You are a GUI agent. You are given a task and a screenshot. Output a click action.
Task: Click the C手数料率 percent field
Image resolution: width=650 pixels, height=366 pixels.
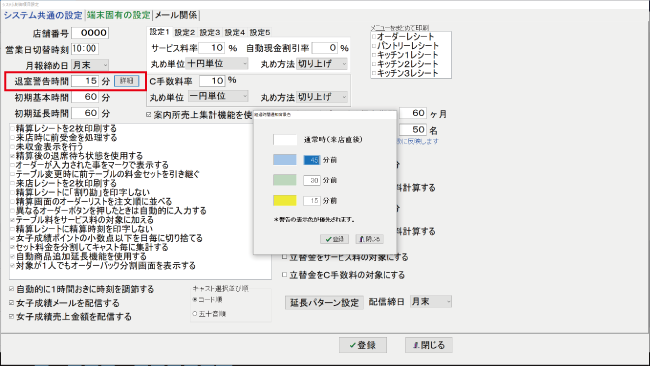212,81
